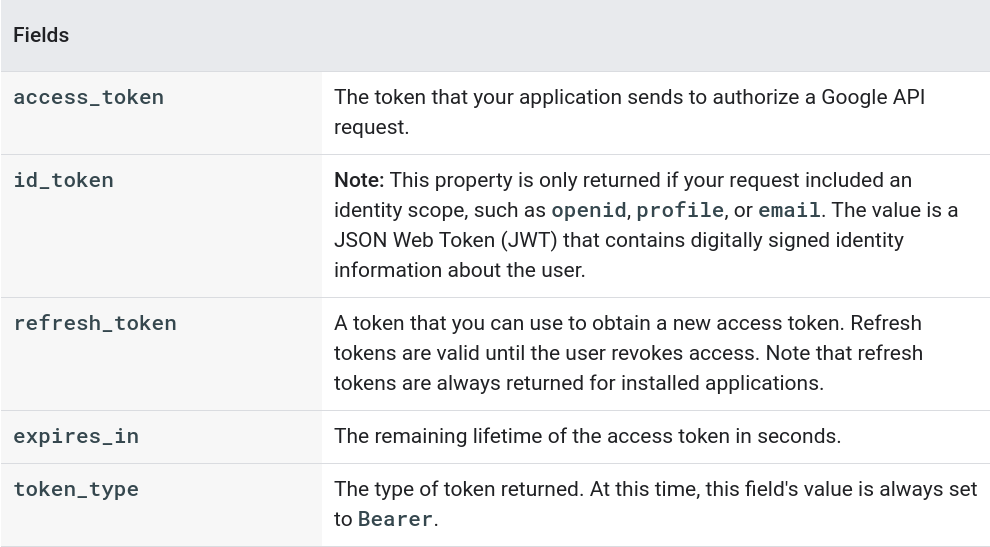Click the Bearer code value
Viewport: 990px width, 547px height.
pos(395,519)
